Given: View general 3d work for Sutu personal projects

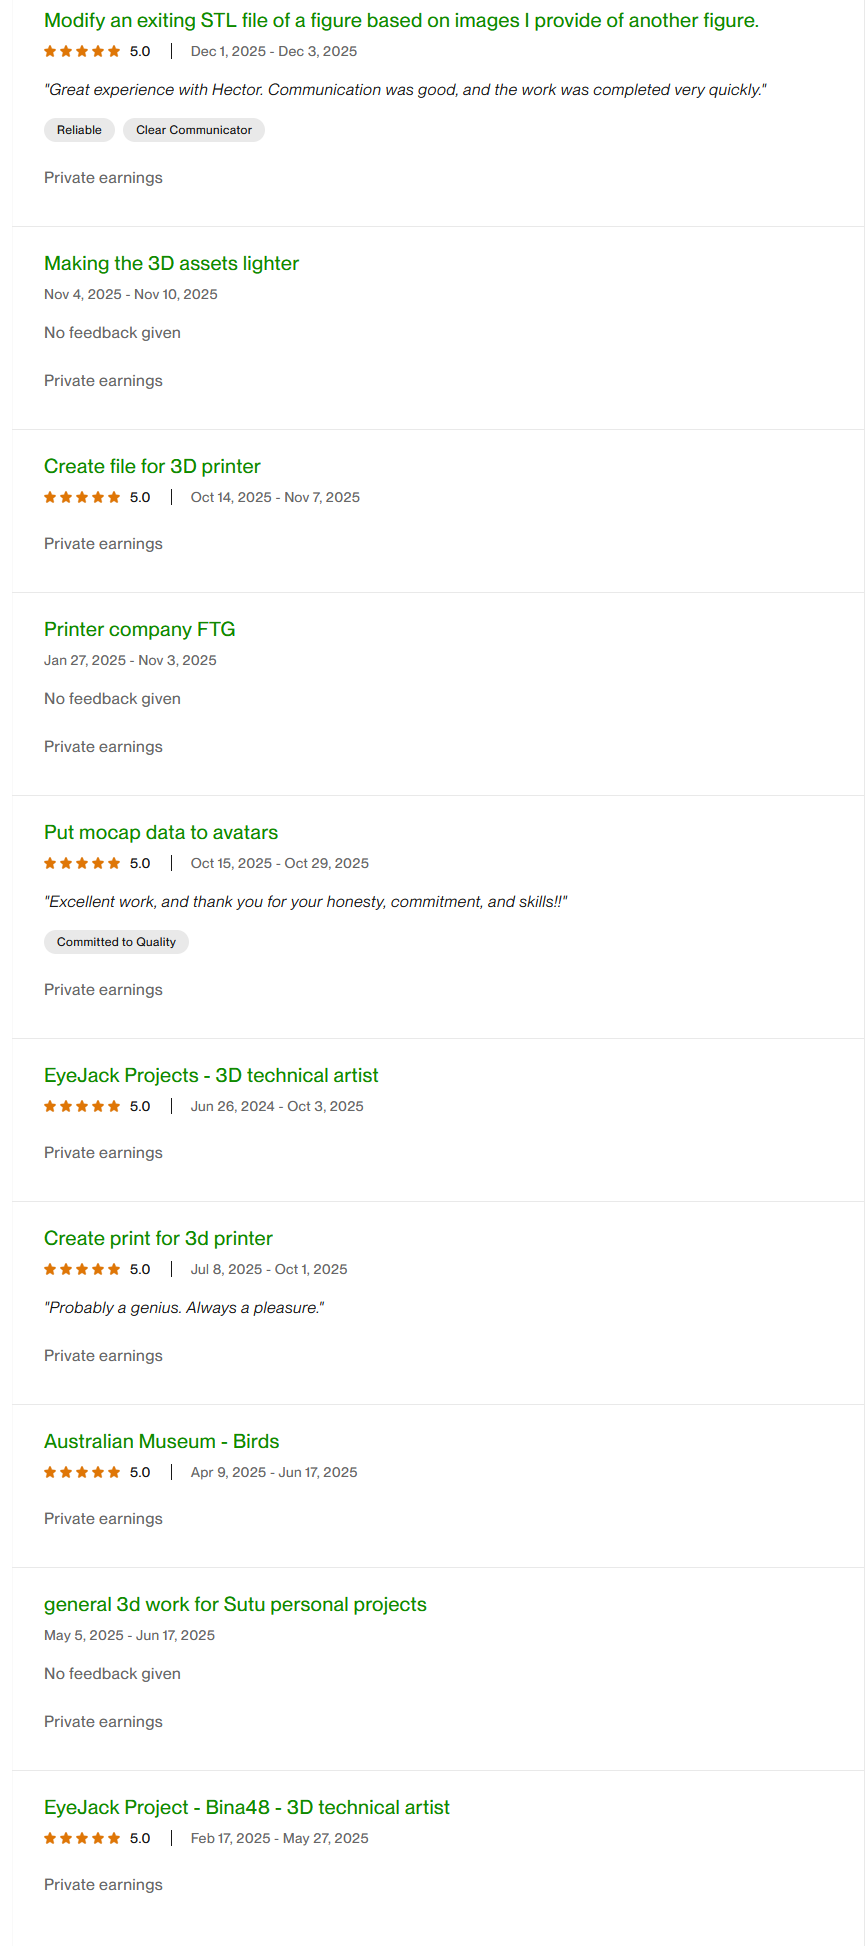Looking at the screenshot, I should click(235, 1605).
